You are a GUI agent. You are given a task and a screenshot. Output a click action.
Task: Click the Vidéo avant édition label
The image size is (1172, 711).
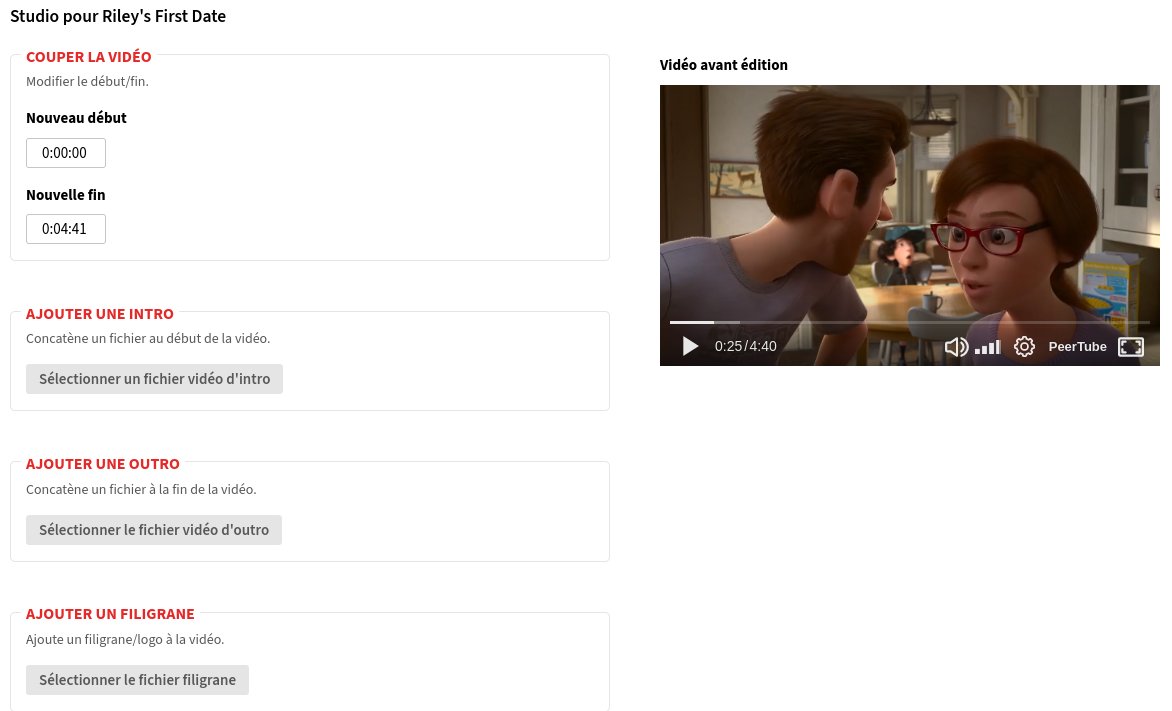click(x=724, y=65)
